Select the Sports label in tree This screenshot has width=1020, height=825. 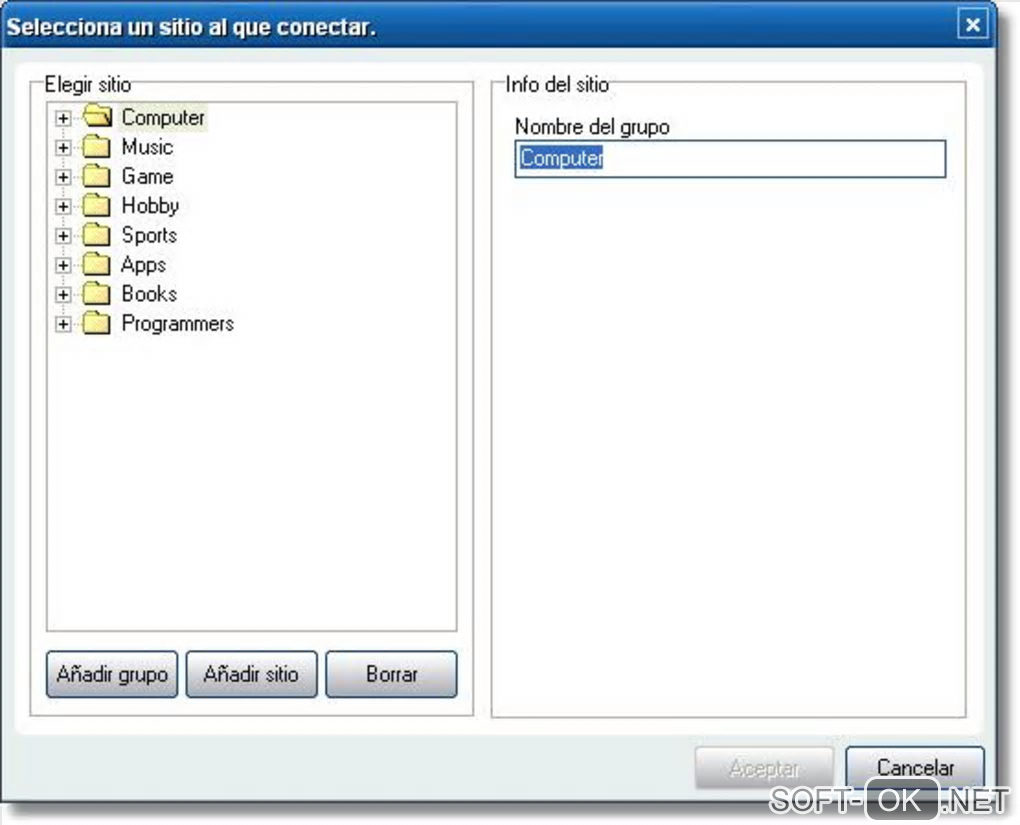(x=149, y=236)
